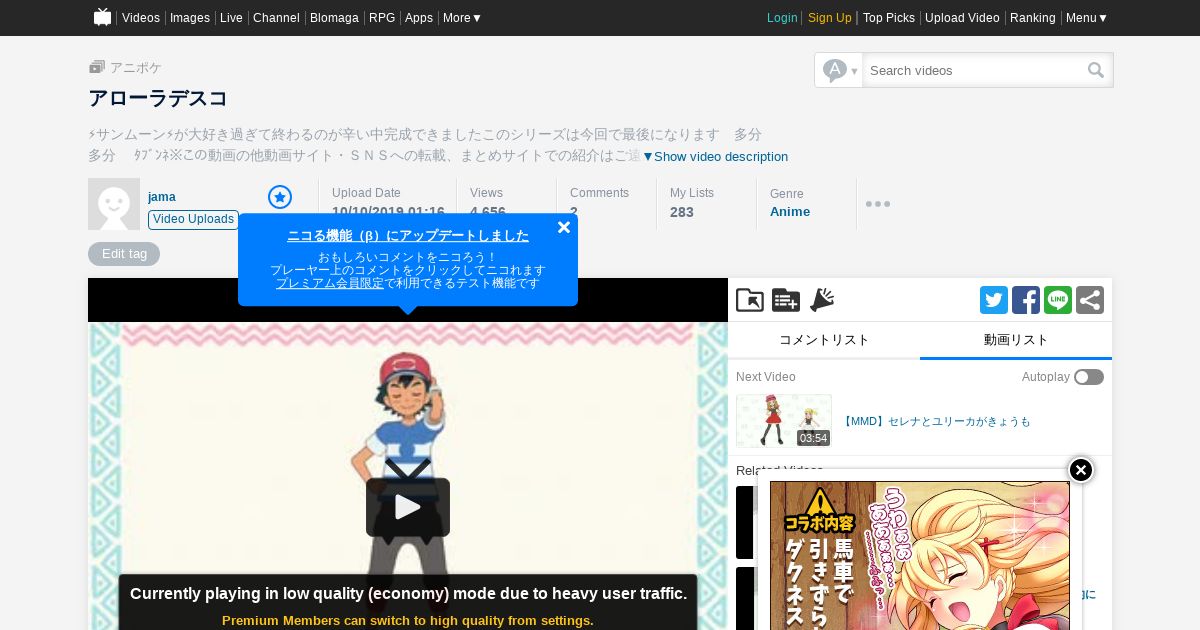Open the ニコる機能 update announcement link
1200x630 pixels.
click(408, 236)
